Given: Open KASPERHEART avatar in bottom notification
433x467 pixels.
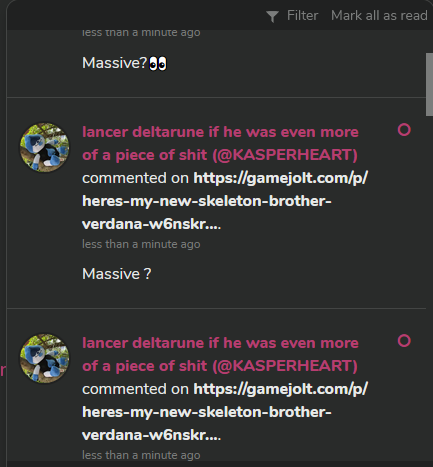Looking at the screenshot, I should click(45, 358).
